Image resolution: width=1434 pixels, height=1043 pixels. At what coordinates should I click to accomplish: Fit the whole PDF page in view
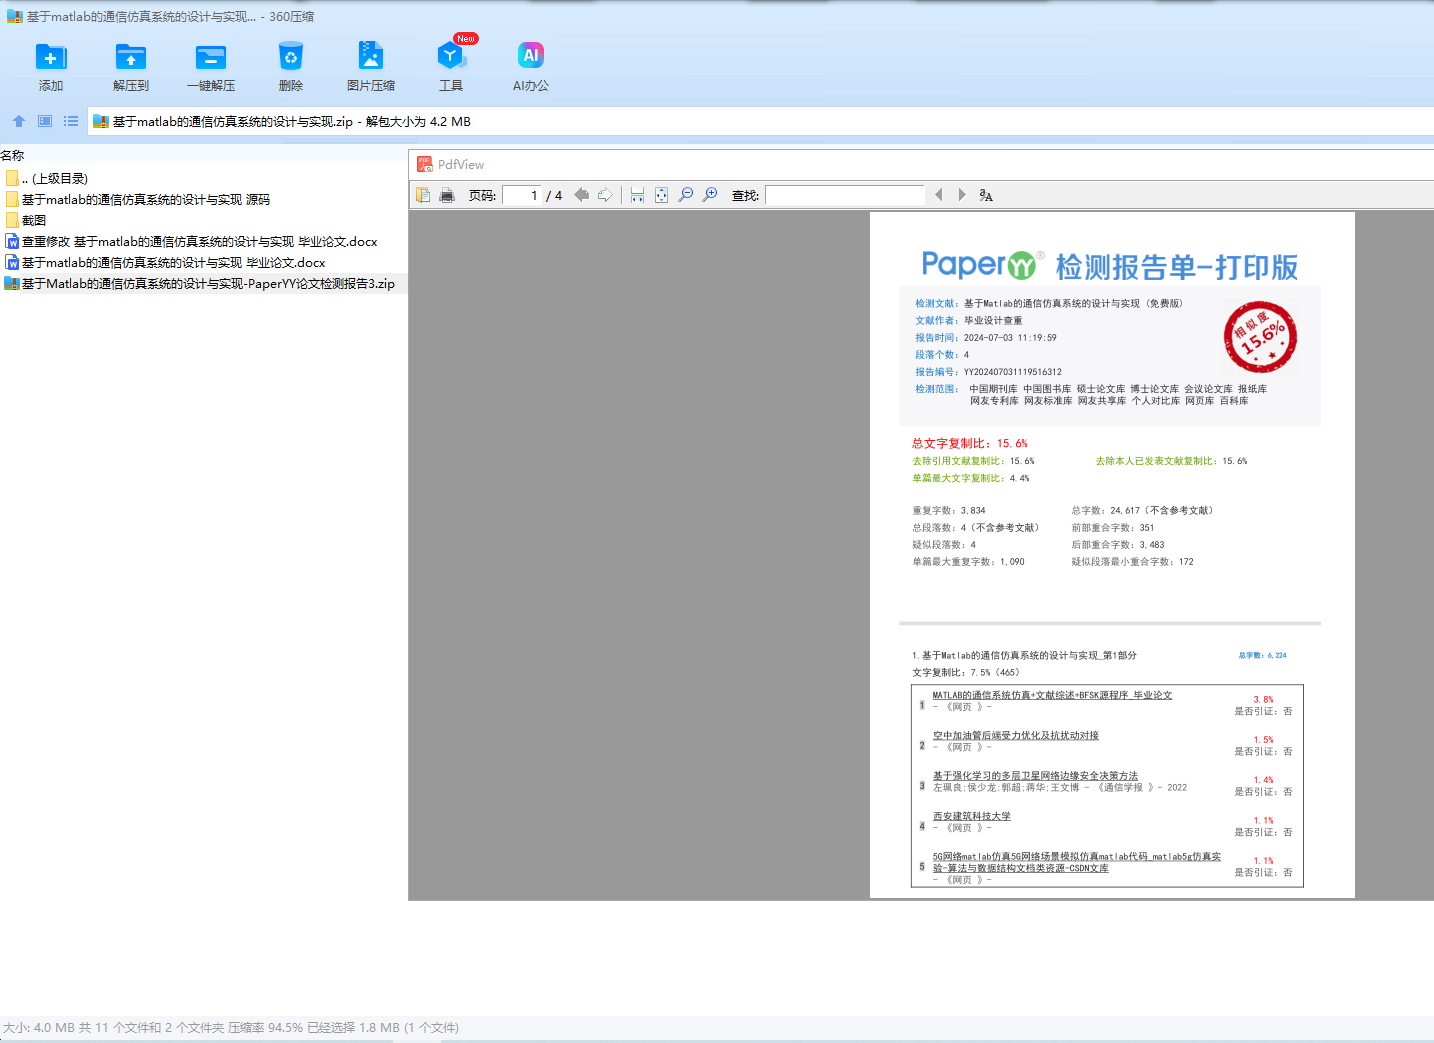661,195
